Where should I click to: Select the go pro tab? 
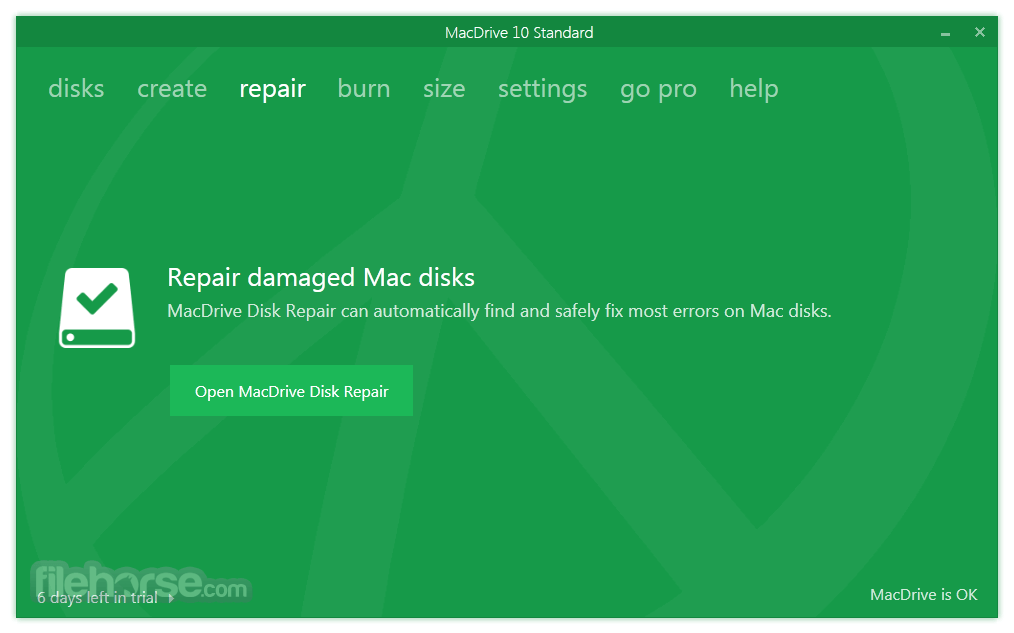pos(658,90)
